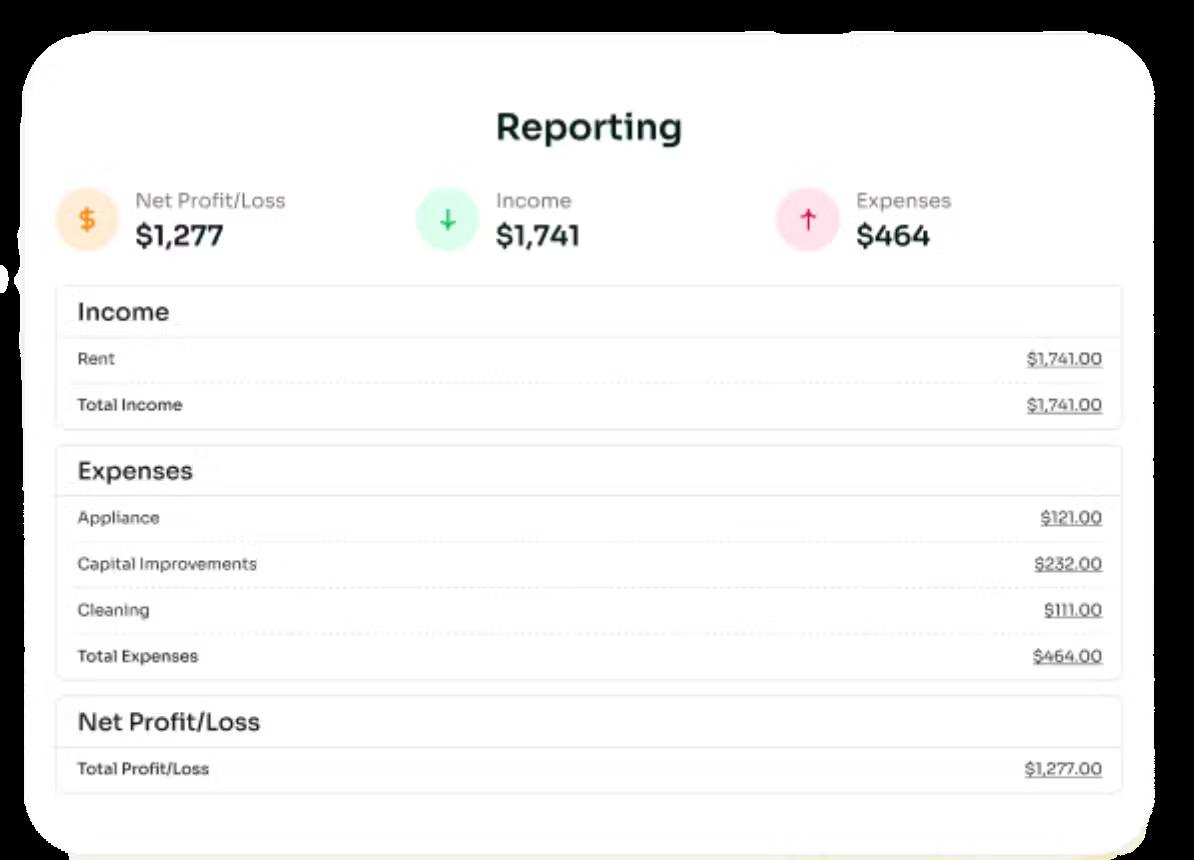
Task: Select the Expenses section header in table
Action: pos(135,471)
